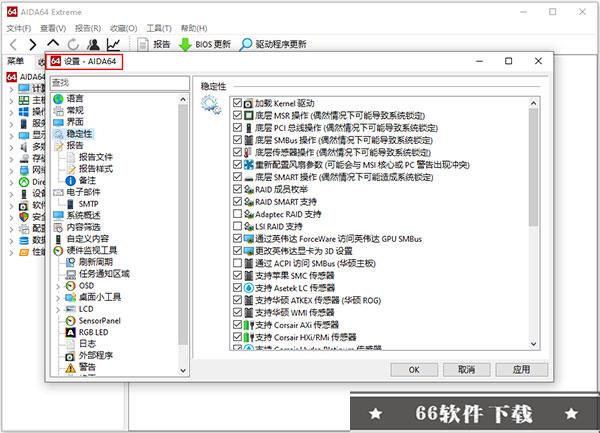Viewport: 600px width, 433px height.
Task: Click the 应用 button
Action: (x=522, y=370)
